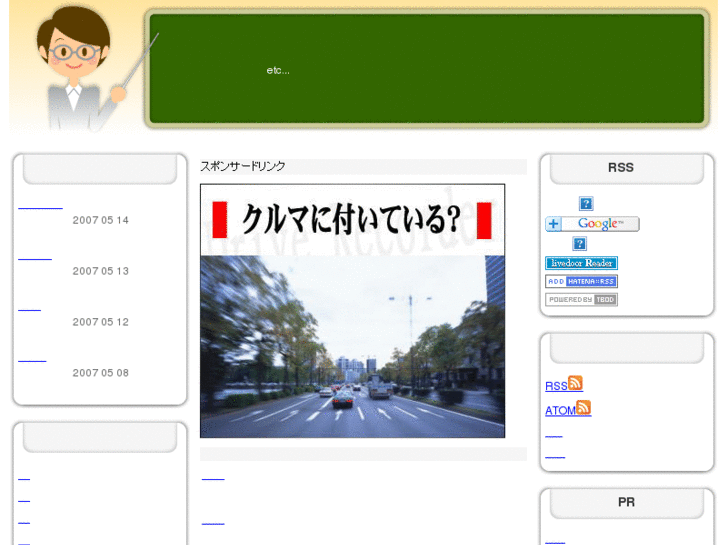Subscribe via the livedoor Reader badge
This screenshot has height=545, width=727.
581,263
